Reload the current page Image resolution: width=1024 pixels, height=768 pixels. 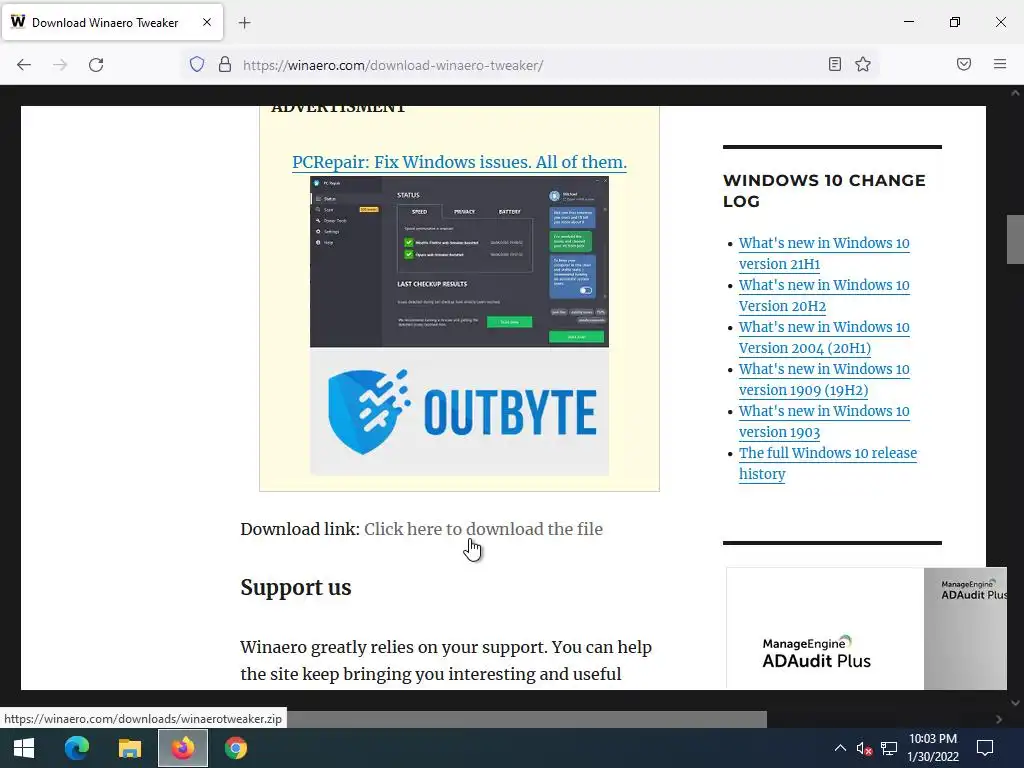96,64
